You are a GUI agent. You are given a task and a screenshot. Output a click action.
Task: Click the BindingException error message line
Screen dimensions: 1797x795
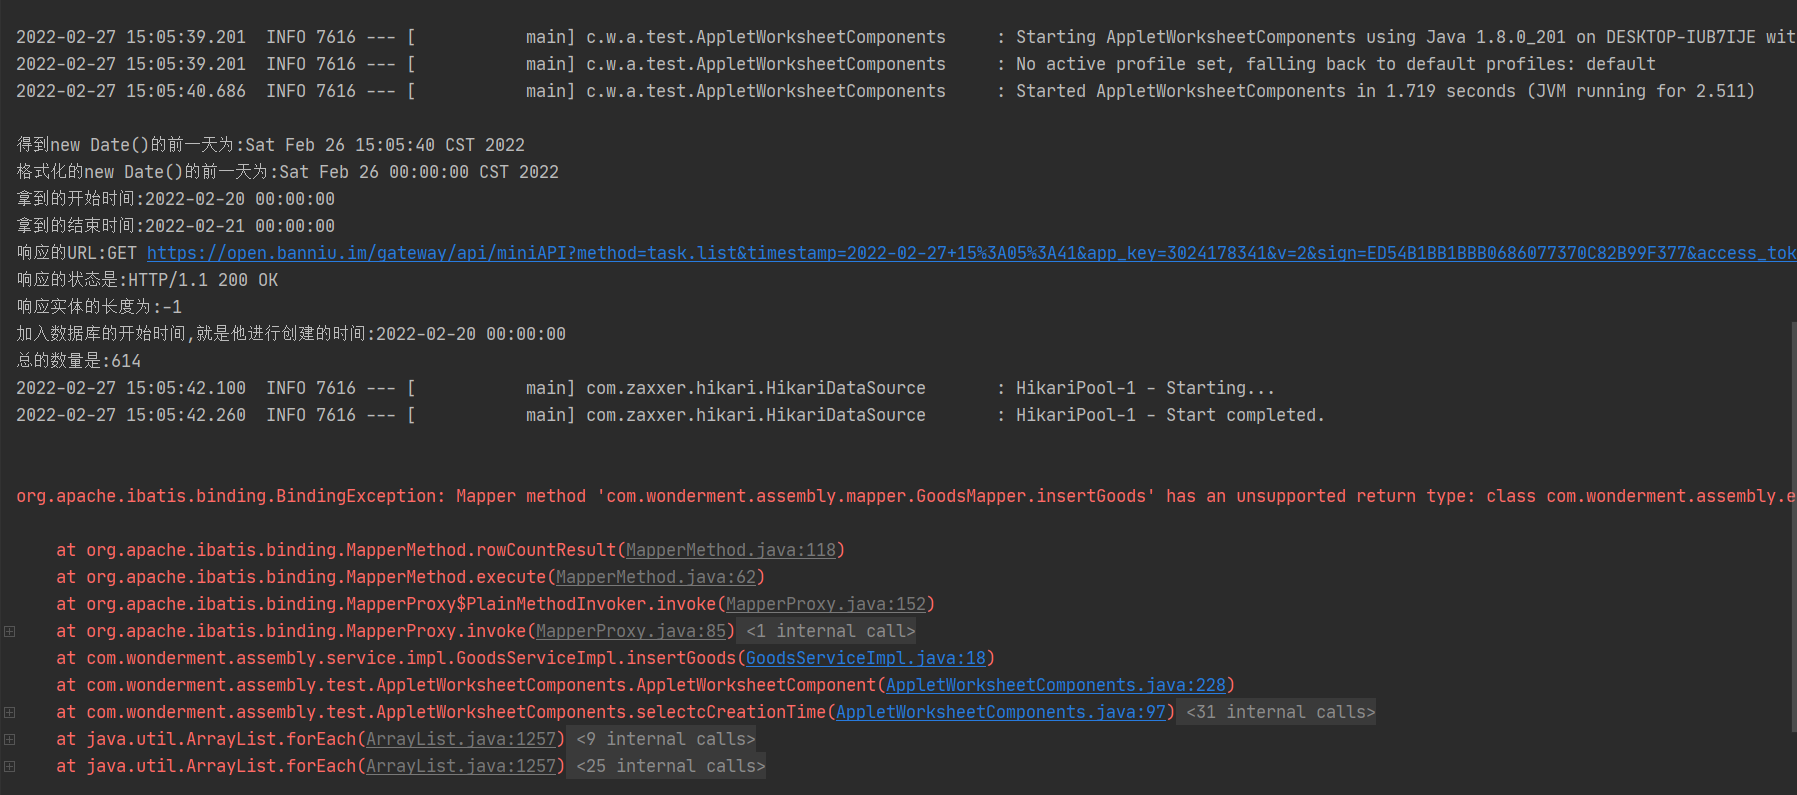(906, 496)
